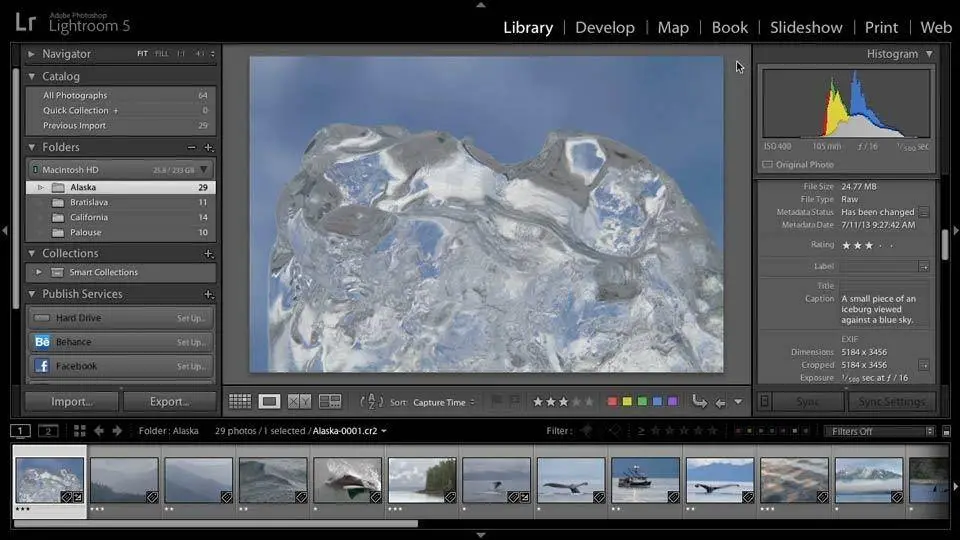Switch to the Develop module
Image resolution: width=960 pixels, height=540 pixels.
[x=605, y=28]
